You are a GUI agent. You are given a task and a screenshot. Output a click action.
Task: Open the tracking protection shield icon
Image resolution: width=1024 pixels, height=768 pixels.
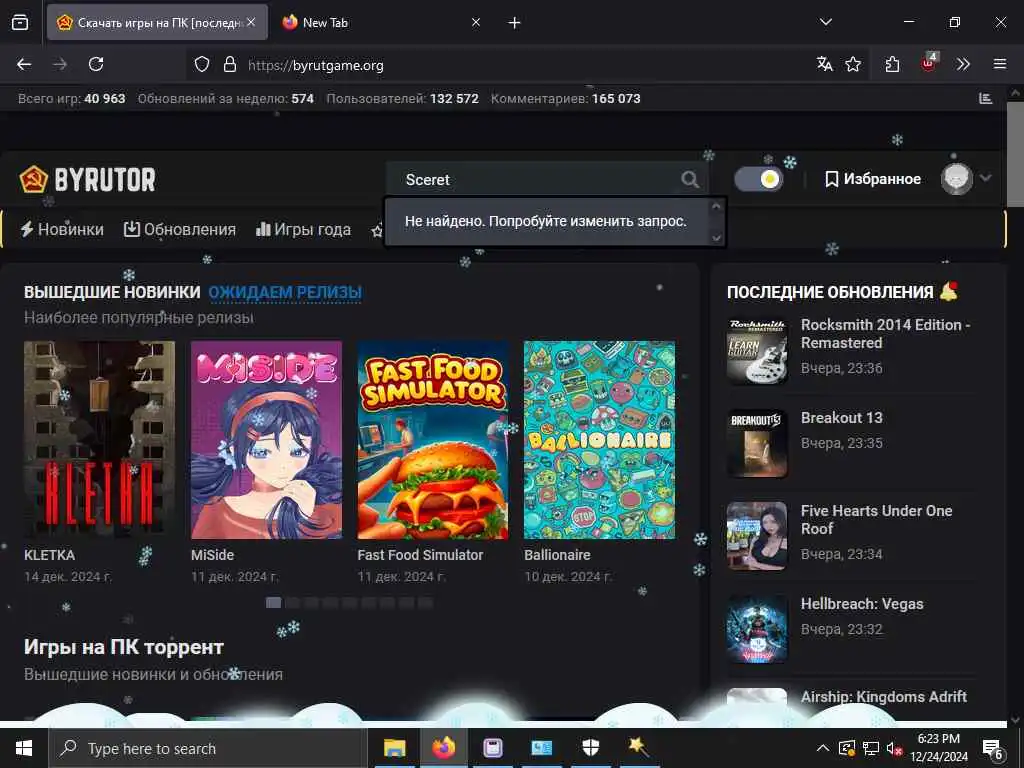click(x=202, y=64)
